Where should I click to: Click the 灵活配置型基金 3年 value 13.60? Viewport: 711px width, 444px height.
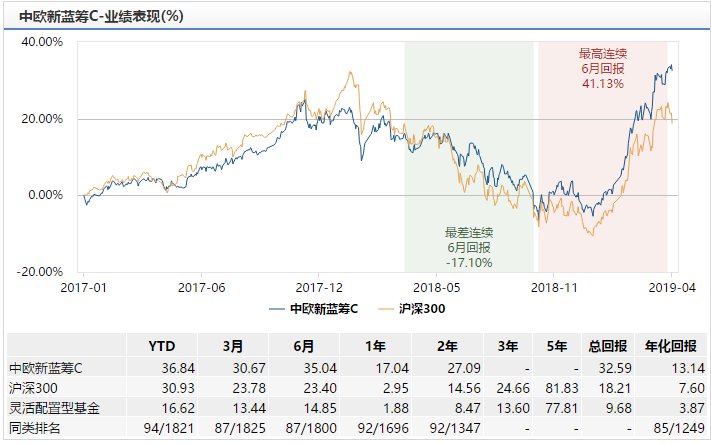(513, 408)
